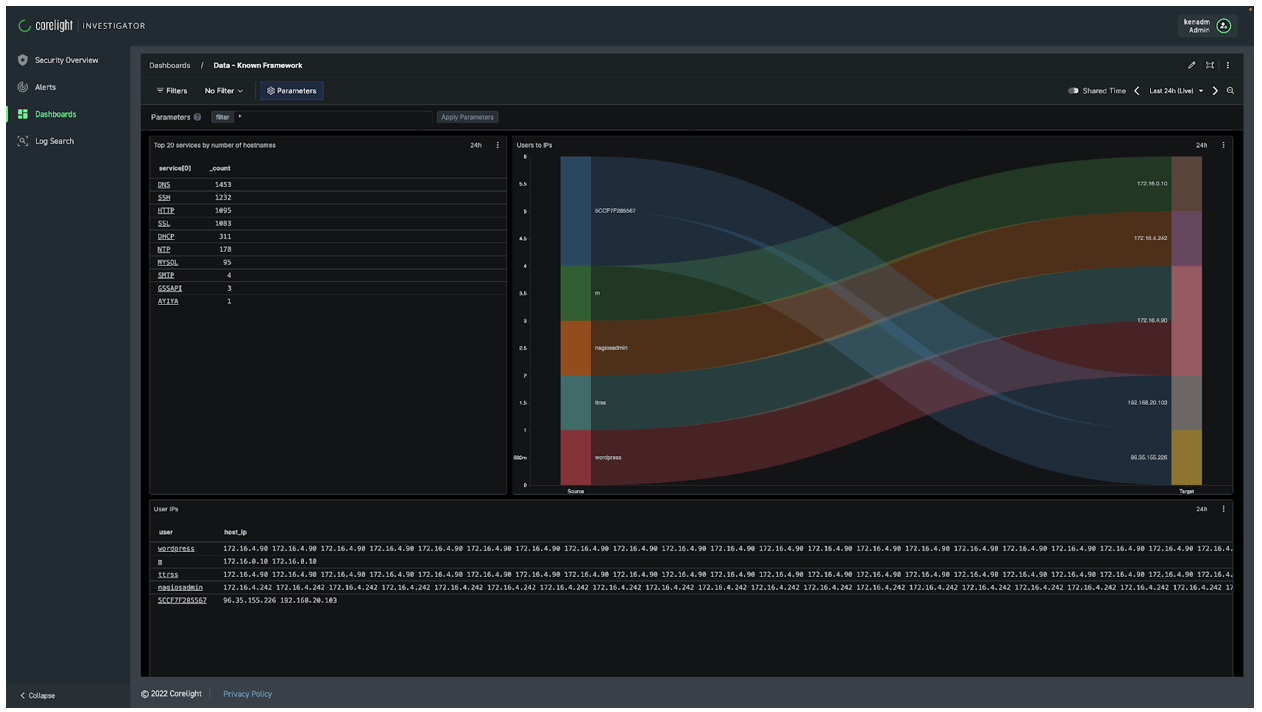1262x712 pixels.
Task: Open the Last 24h (Live) time dropdown
Action: point(1176,91)
